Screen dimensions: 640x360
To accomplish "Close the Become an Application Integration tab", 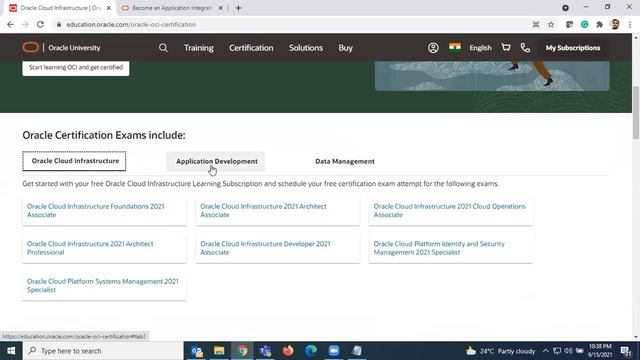I will pos(220,8).
